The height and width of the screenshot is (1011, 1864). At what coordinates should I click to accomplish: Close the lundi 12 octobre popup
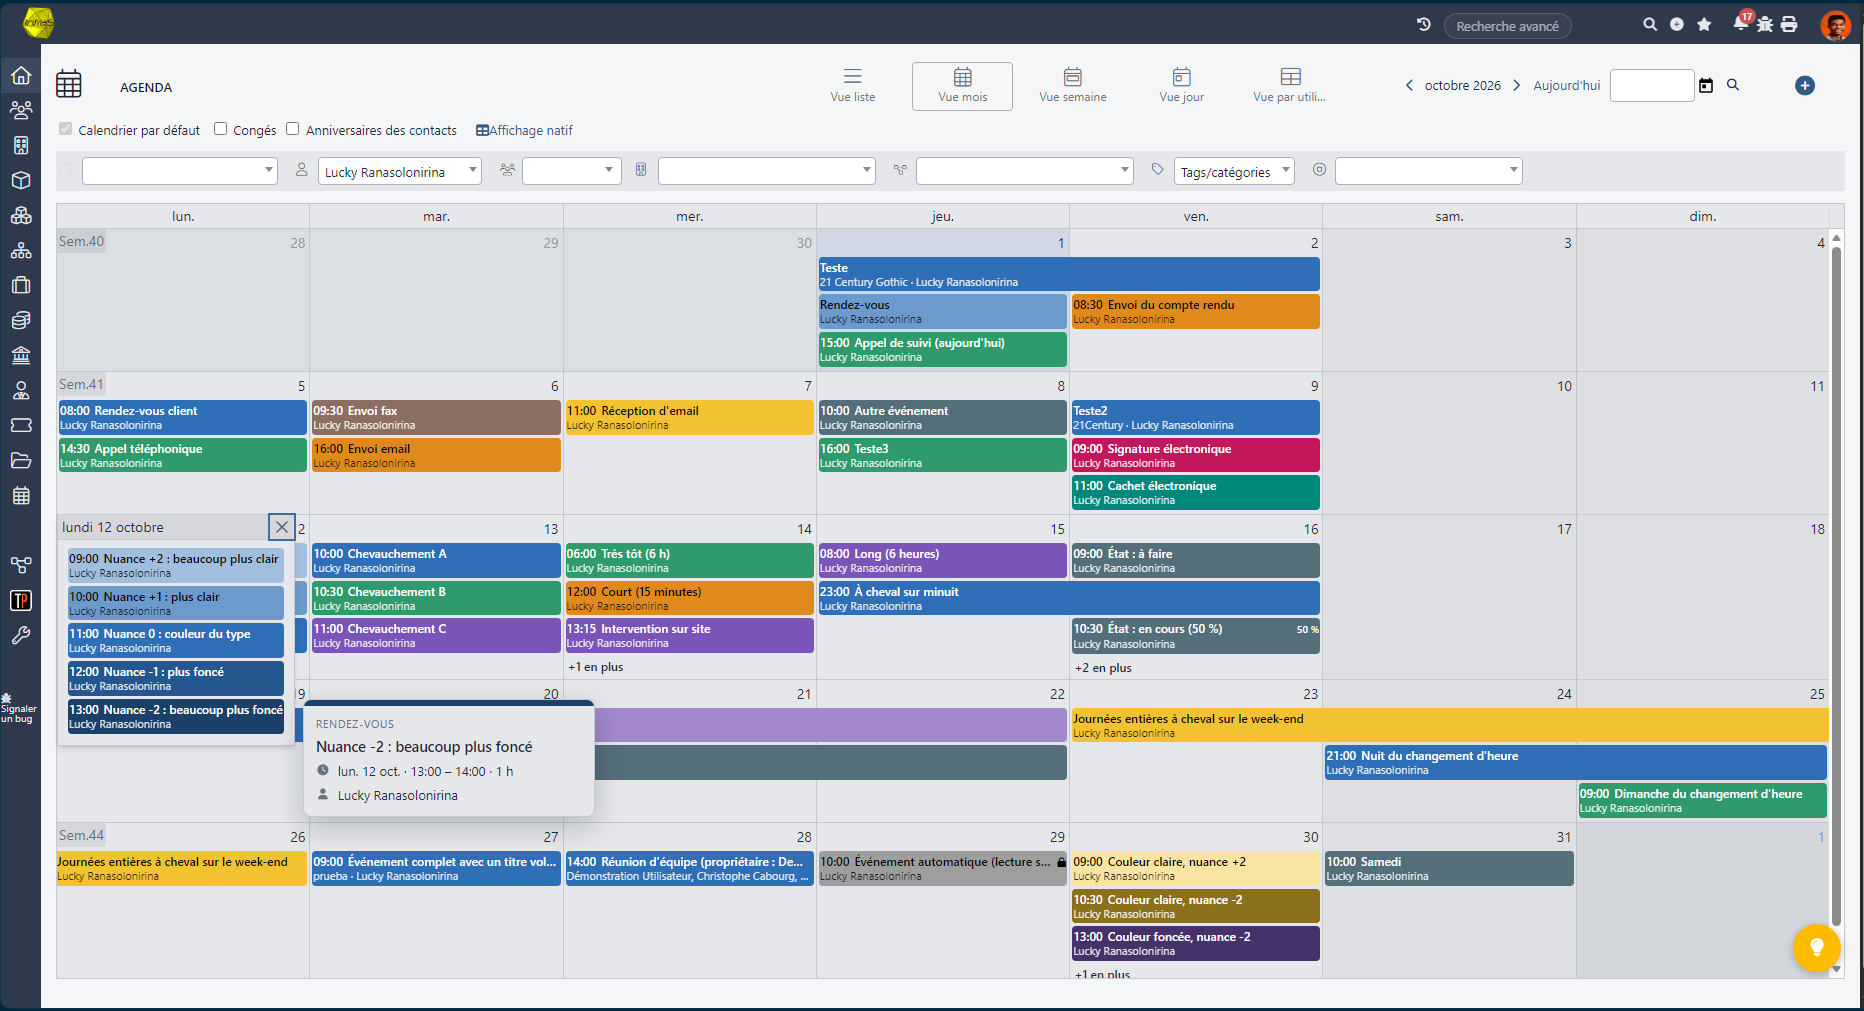pos(282,527)
